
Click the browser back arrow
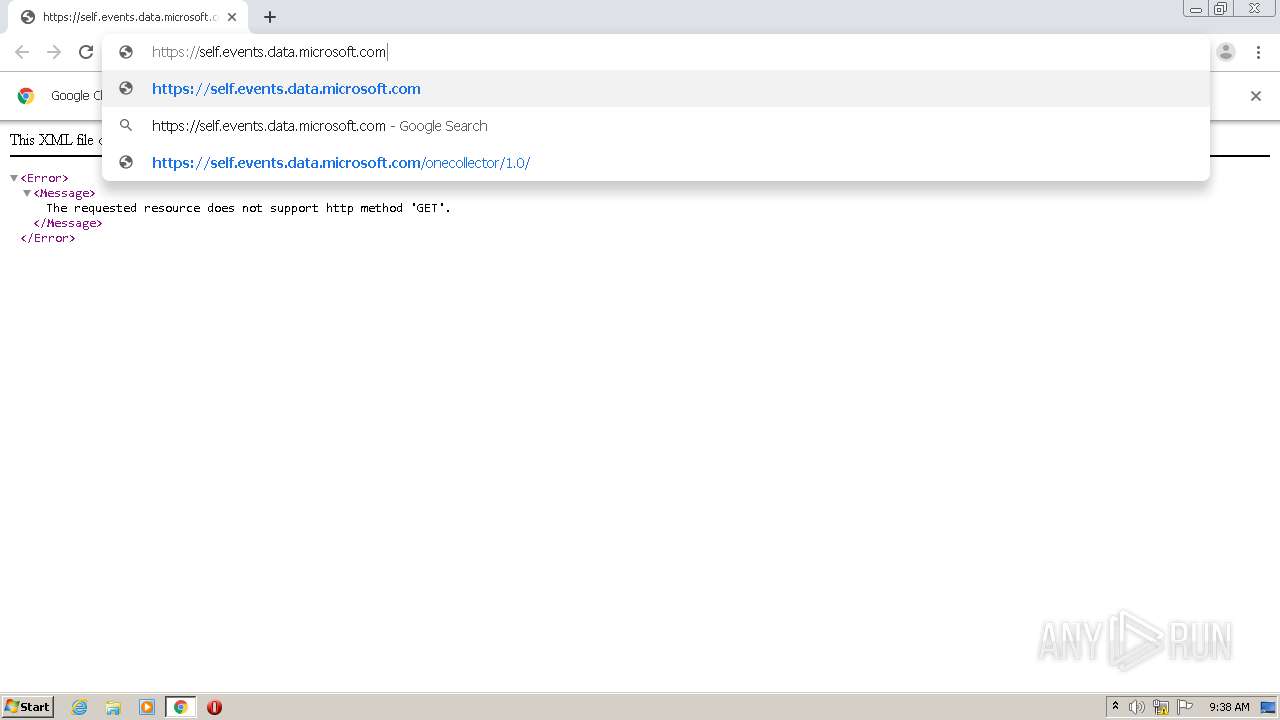[x=22, y=52]
